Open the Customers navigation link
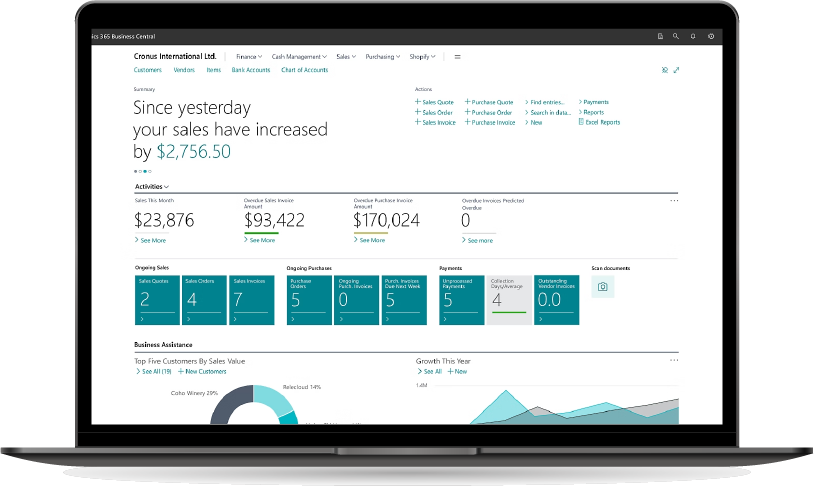This screenshot has width=814, height=486. click(x=147, y=70)
